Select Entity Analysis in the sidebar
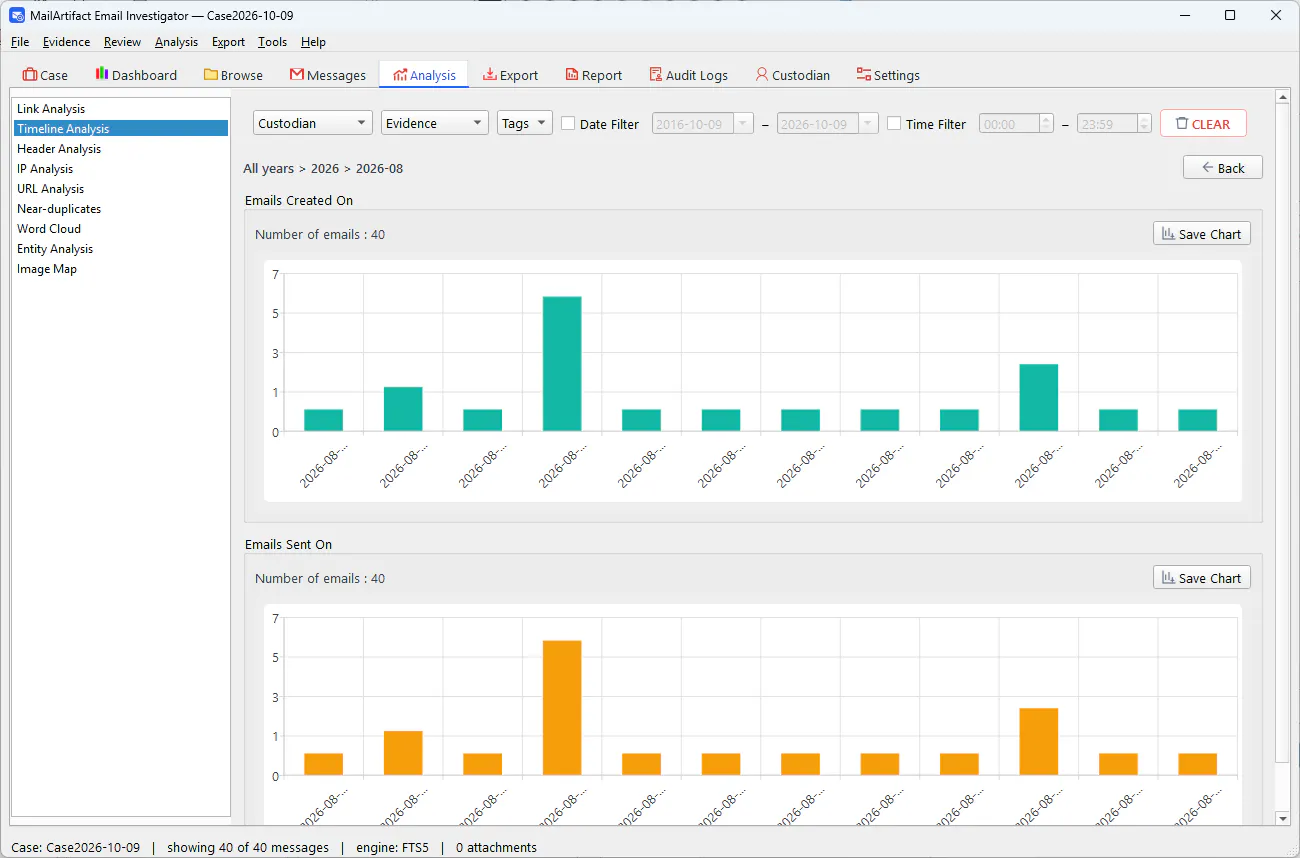 (120, 249)
